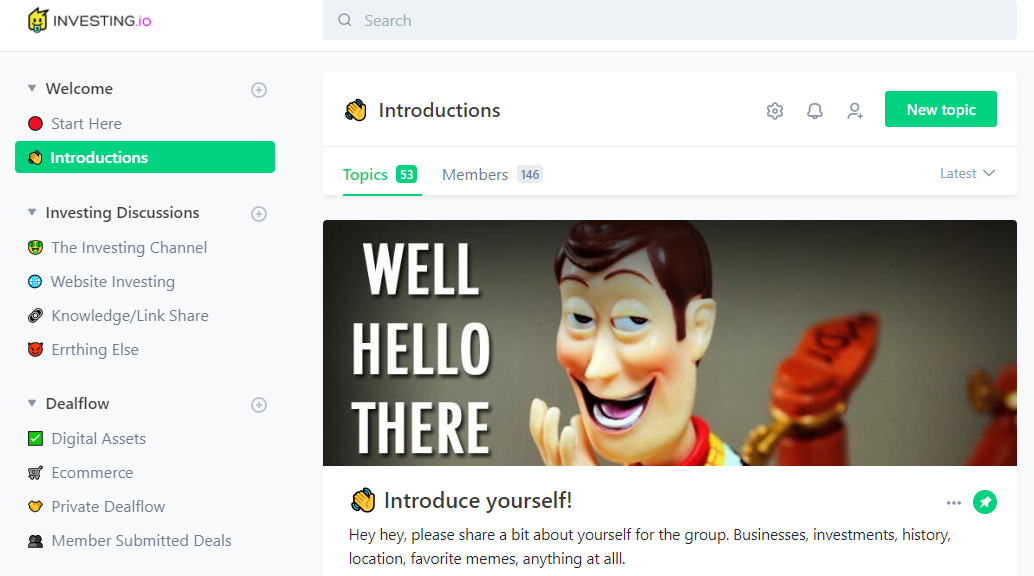Click the red circle Start Here icon
1034x576 pixels.
pyautogui.click(x=36, y=123)
